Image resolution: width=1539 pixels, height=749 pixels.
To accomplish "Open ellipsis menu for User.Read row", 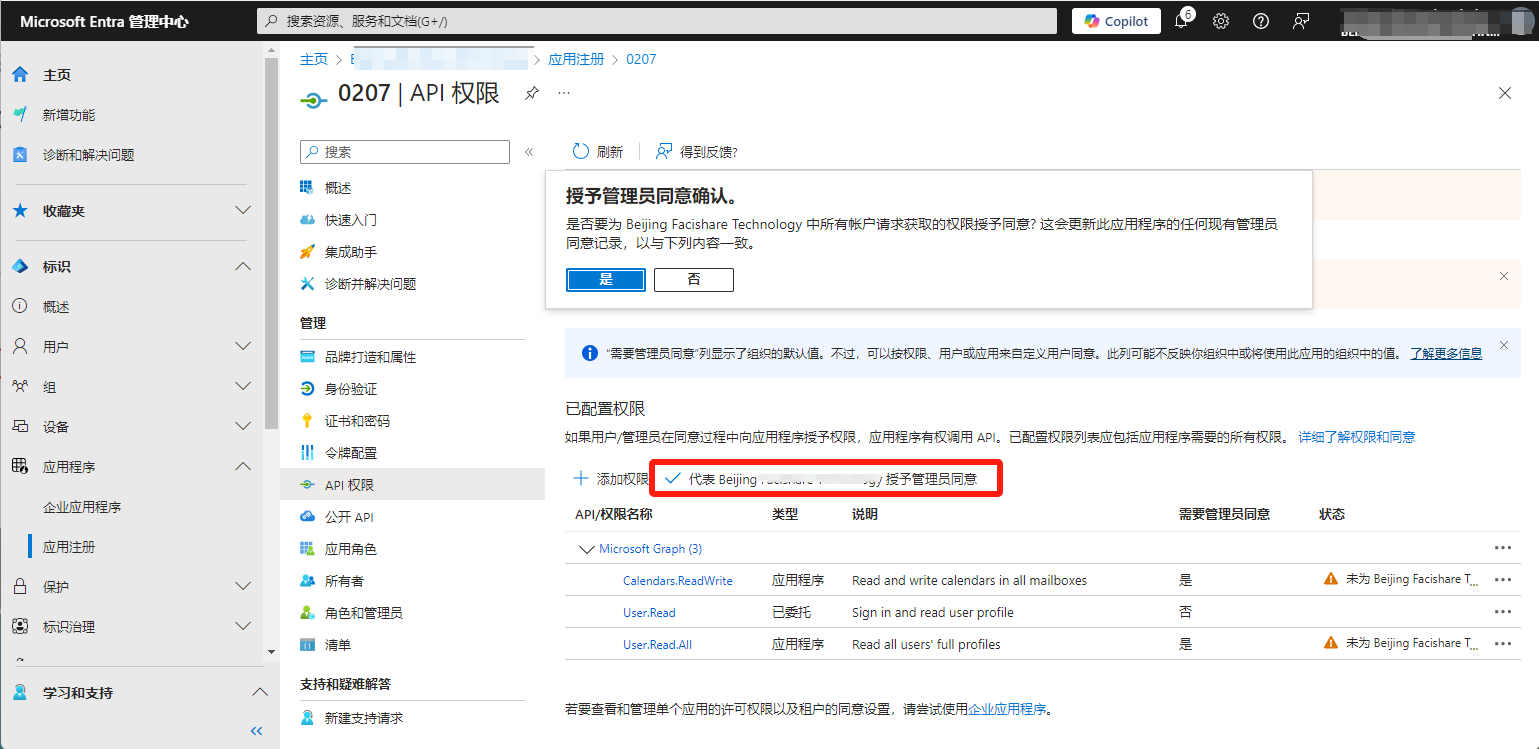I will 1502,612.
